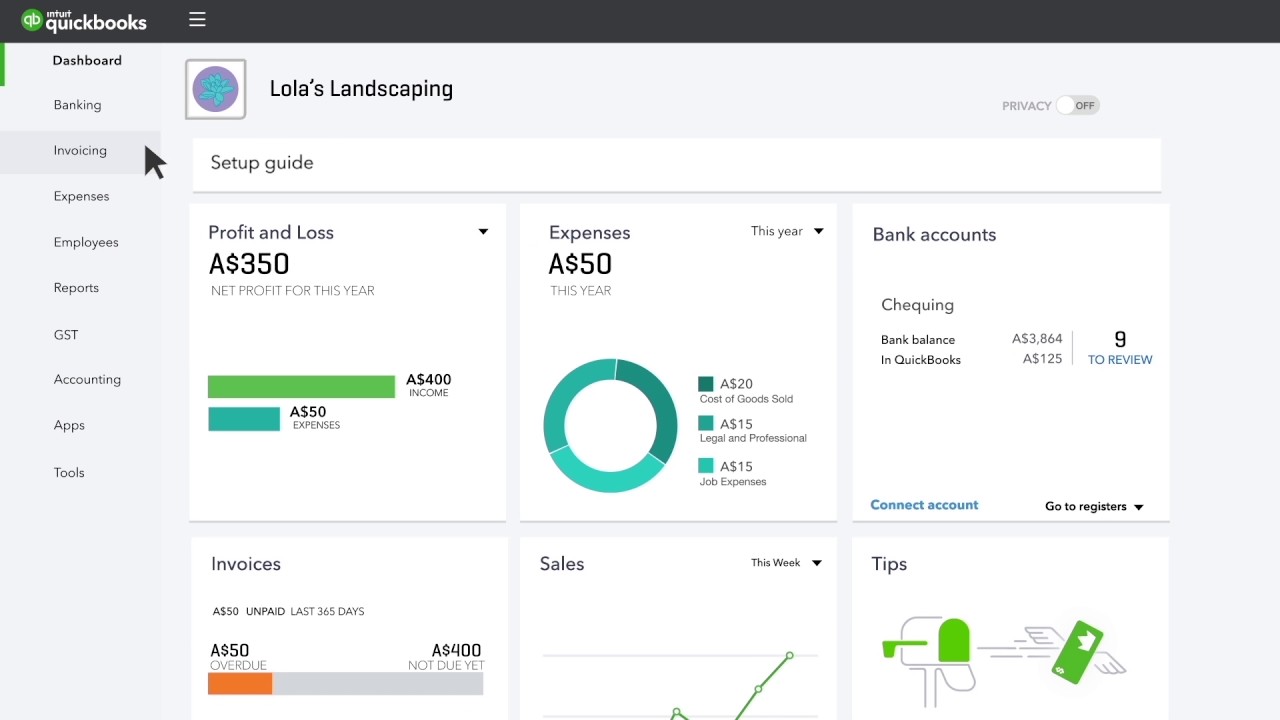Open the Employees section
The height and width of the screenshot is (720, 1280).
(86, 242)
